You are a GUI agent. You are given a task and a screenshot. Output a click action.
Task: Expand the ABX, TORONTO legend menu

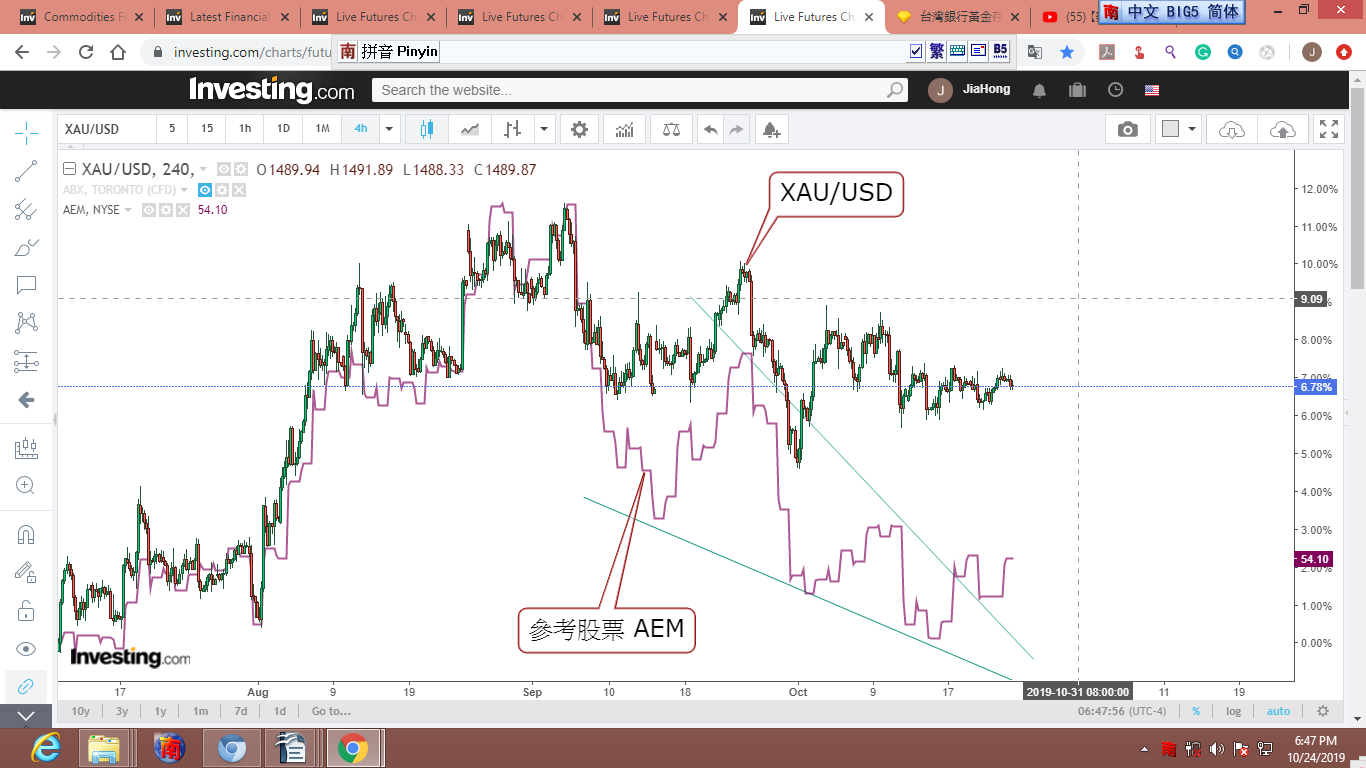coord(185,190)
